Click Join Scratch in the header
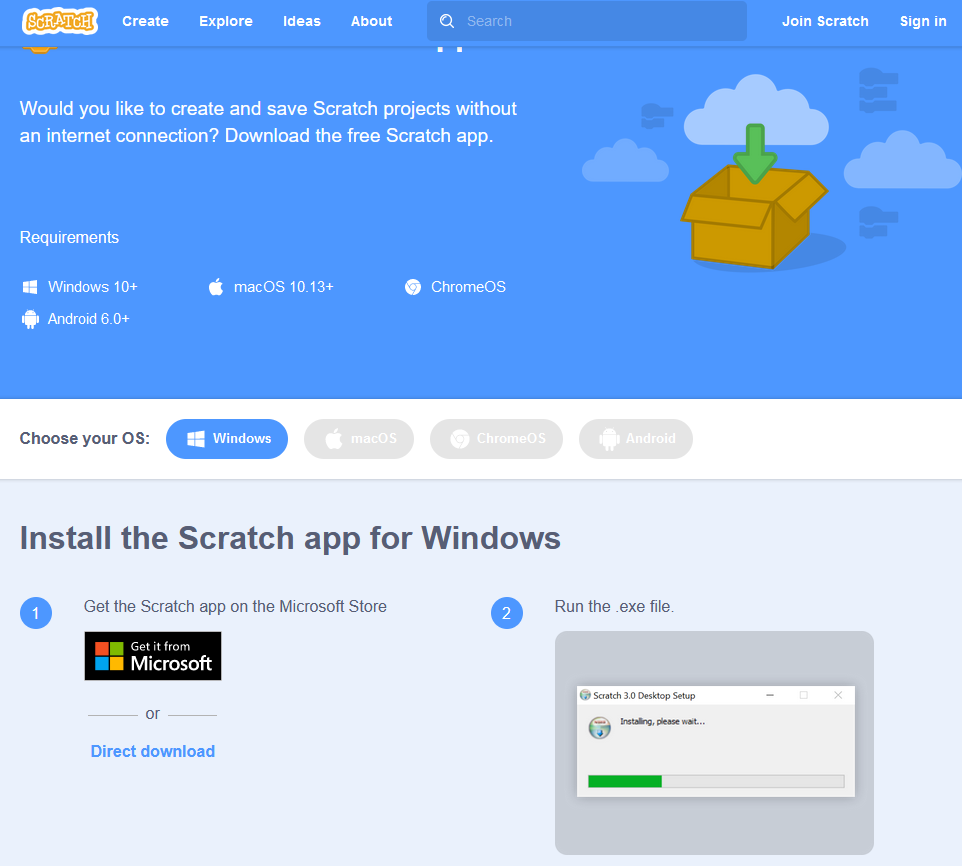The width and height of the screenshot is (962, 866). point(825,21)
